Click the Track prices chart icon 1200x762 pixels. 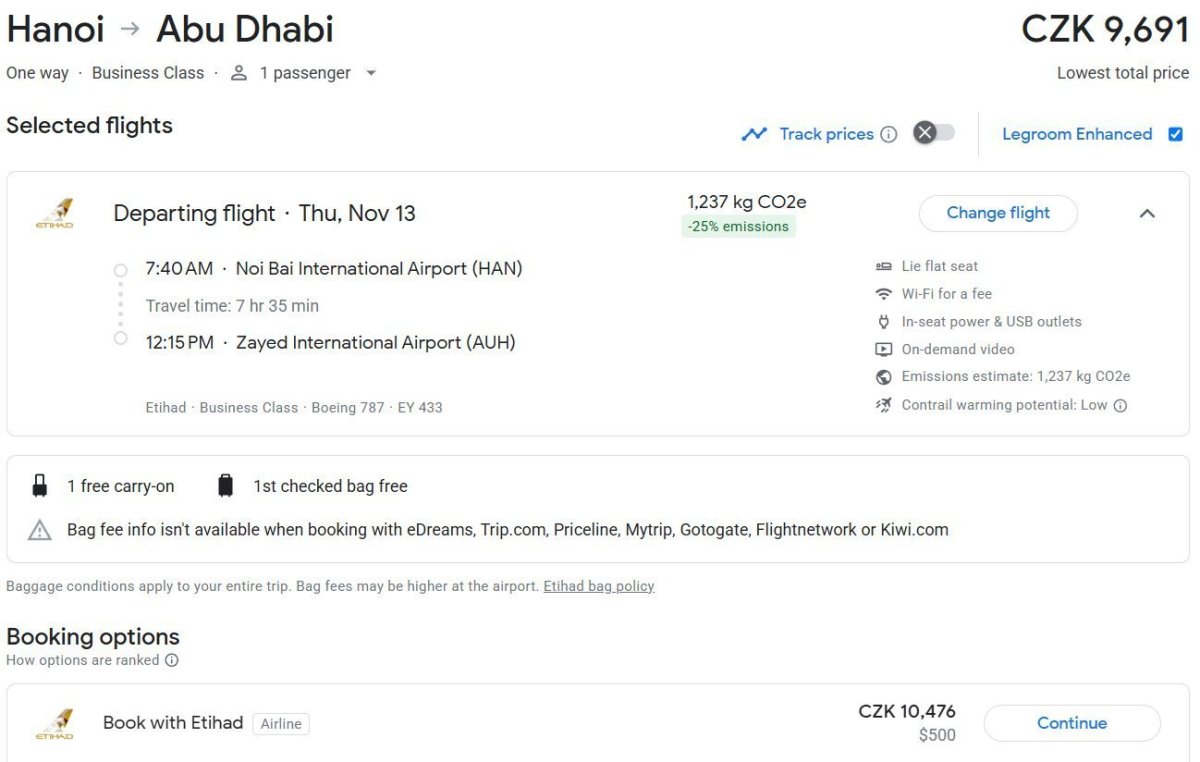coord(754,134)
